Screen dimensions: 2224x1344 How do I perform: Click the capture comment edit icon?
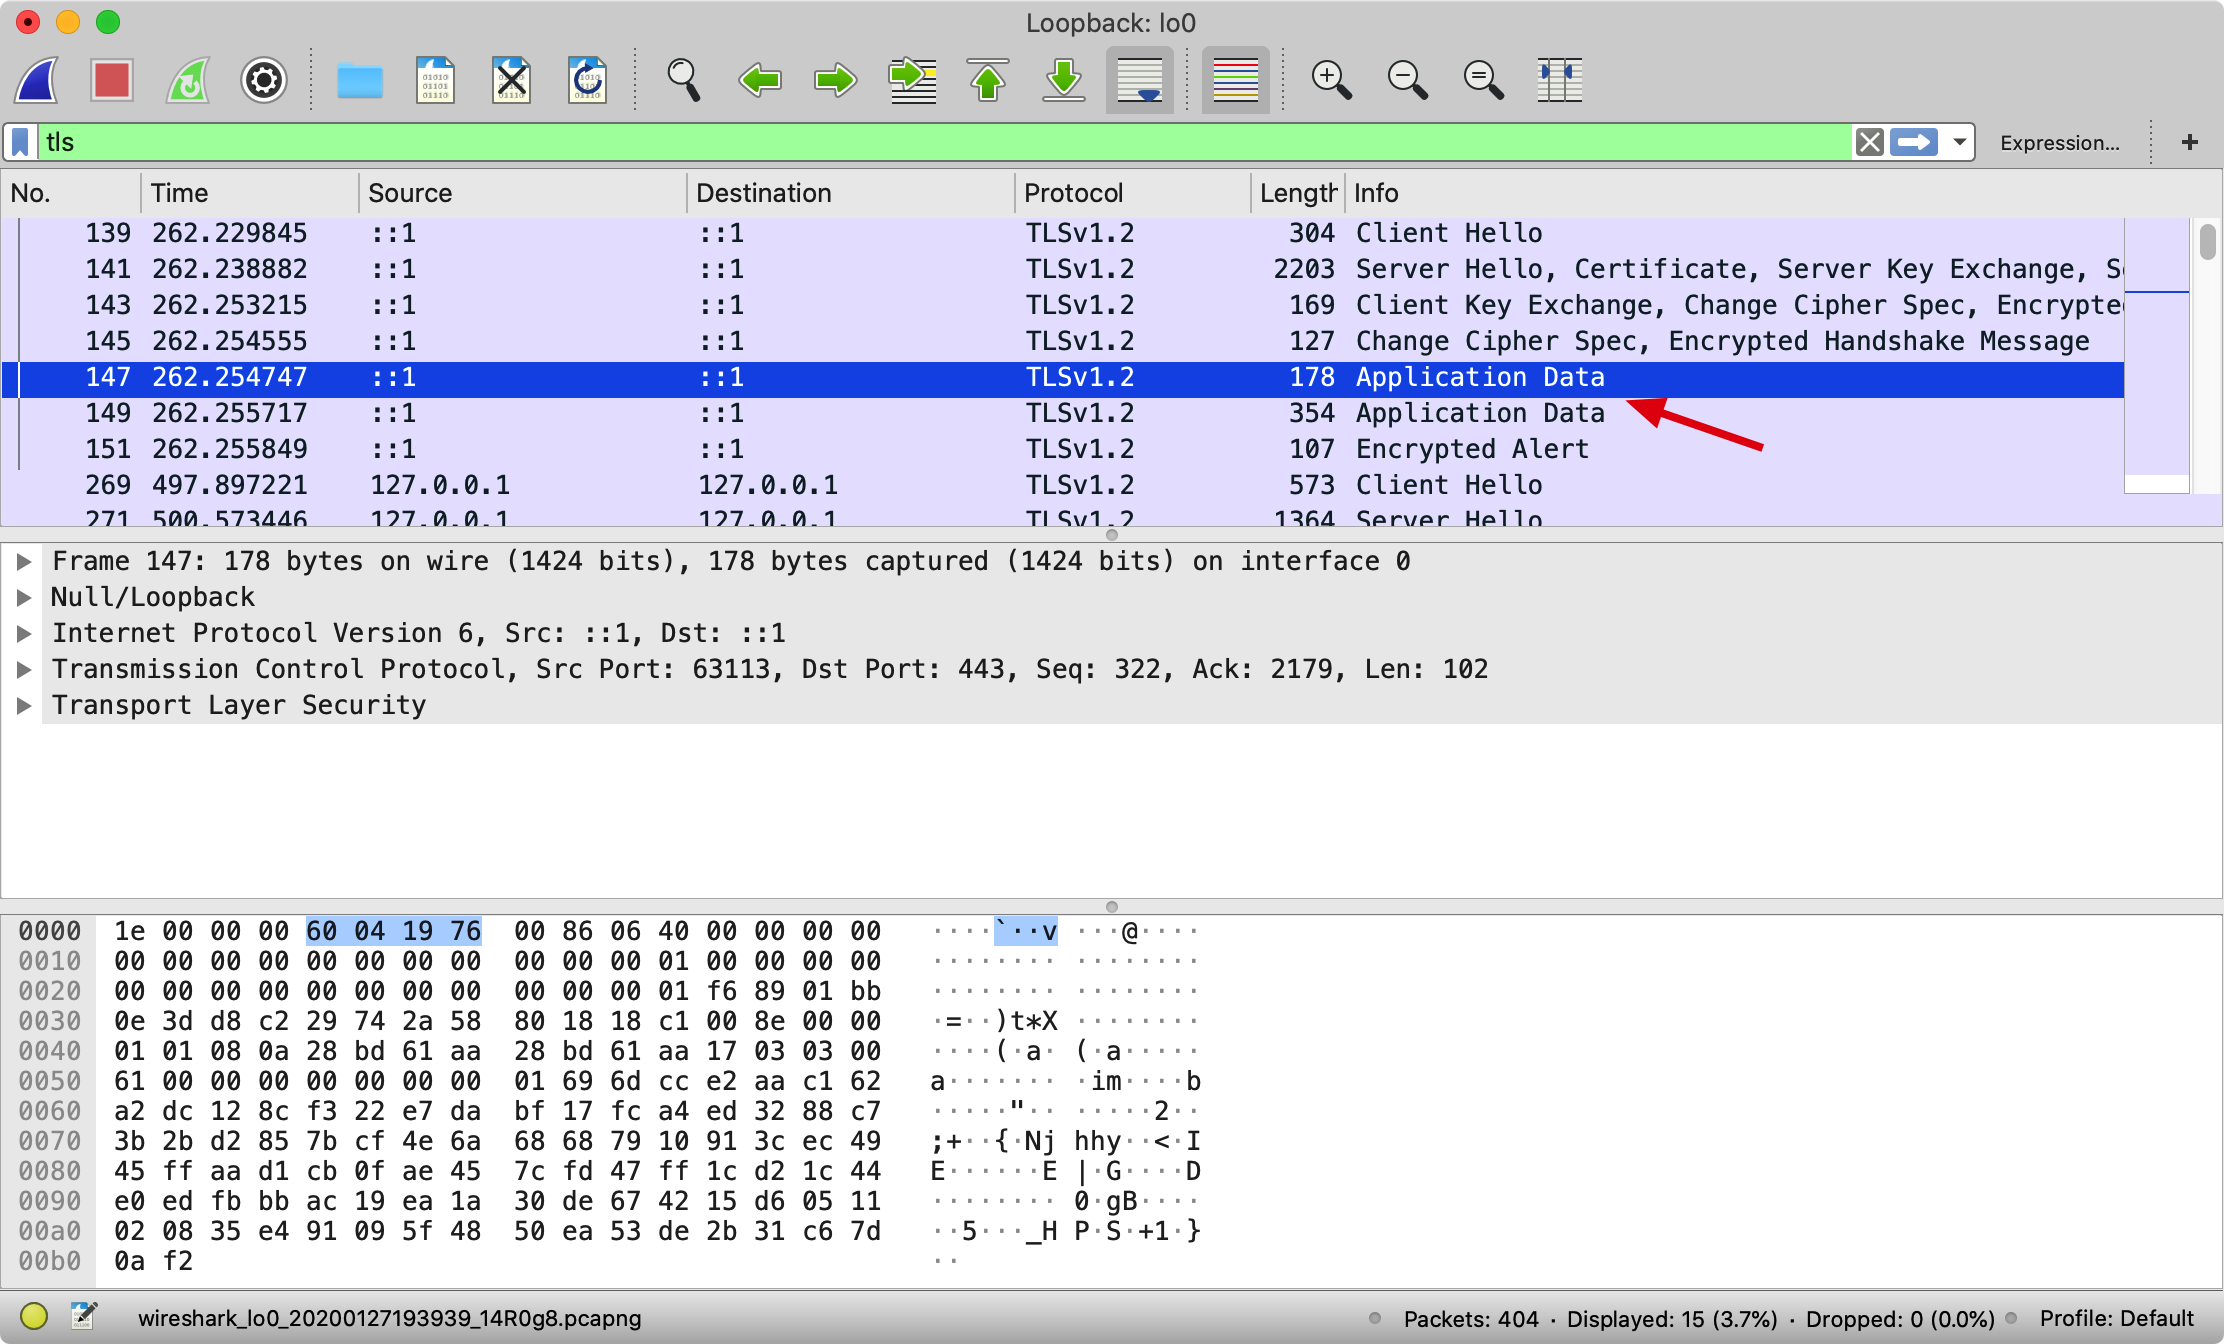click(84, 1316)
